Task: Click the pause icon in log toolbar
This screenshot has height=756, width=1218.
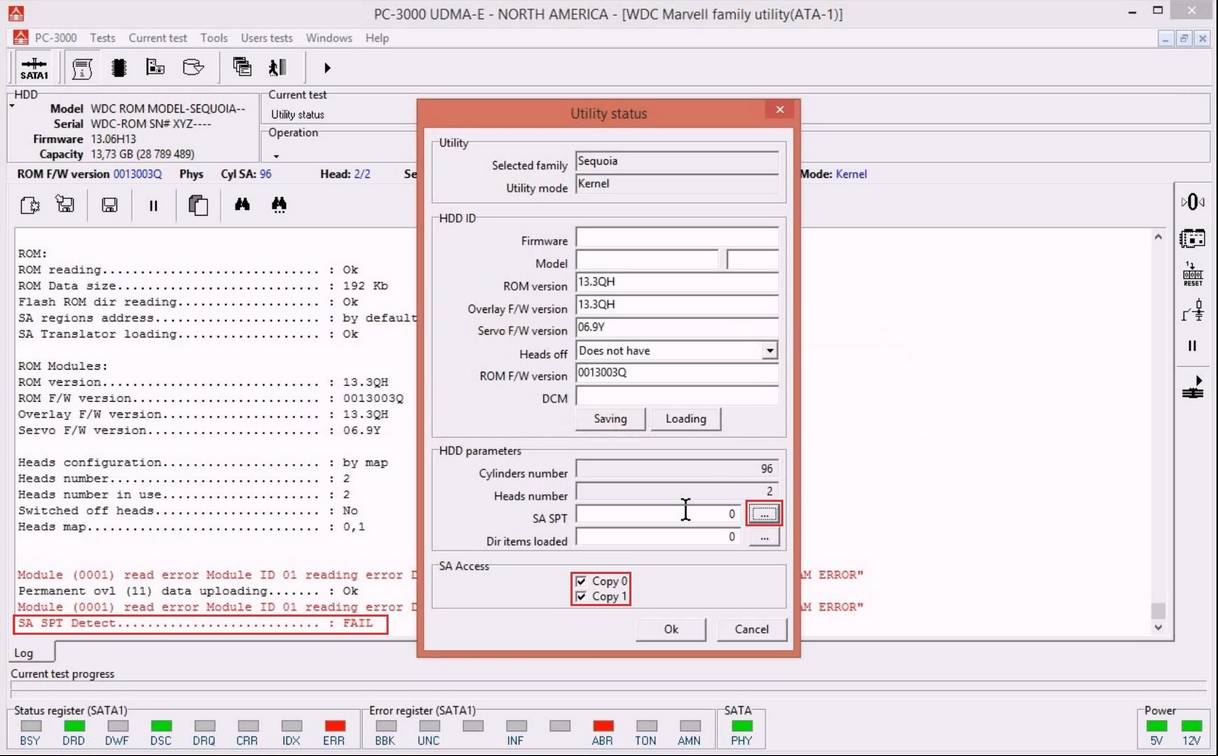Action: coord(153,205)
